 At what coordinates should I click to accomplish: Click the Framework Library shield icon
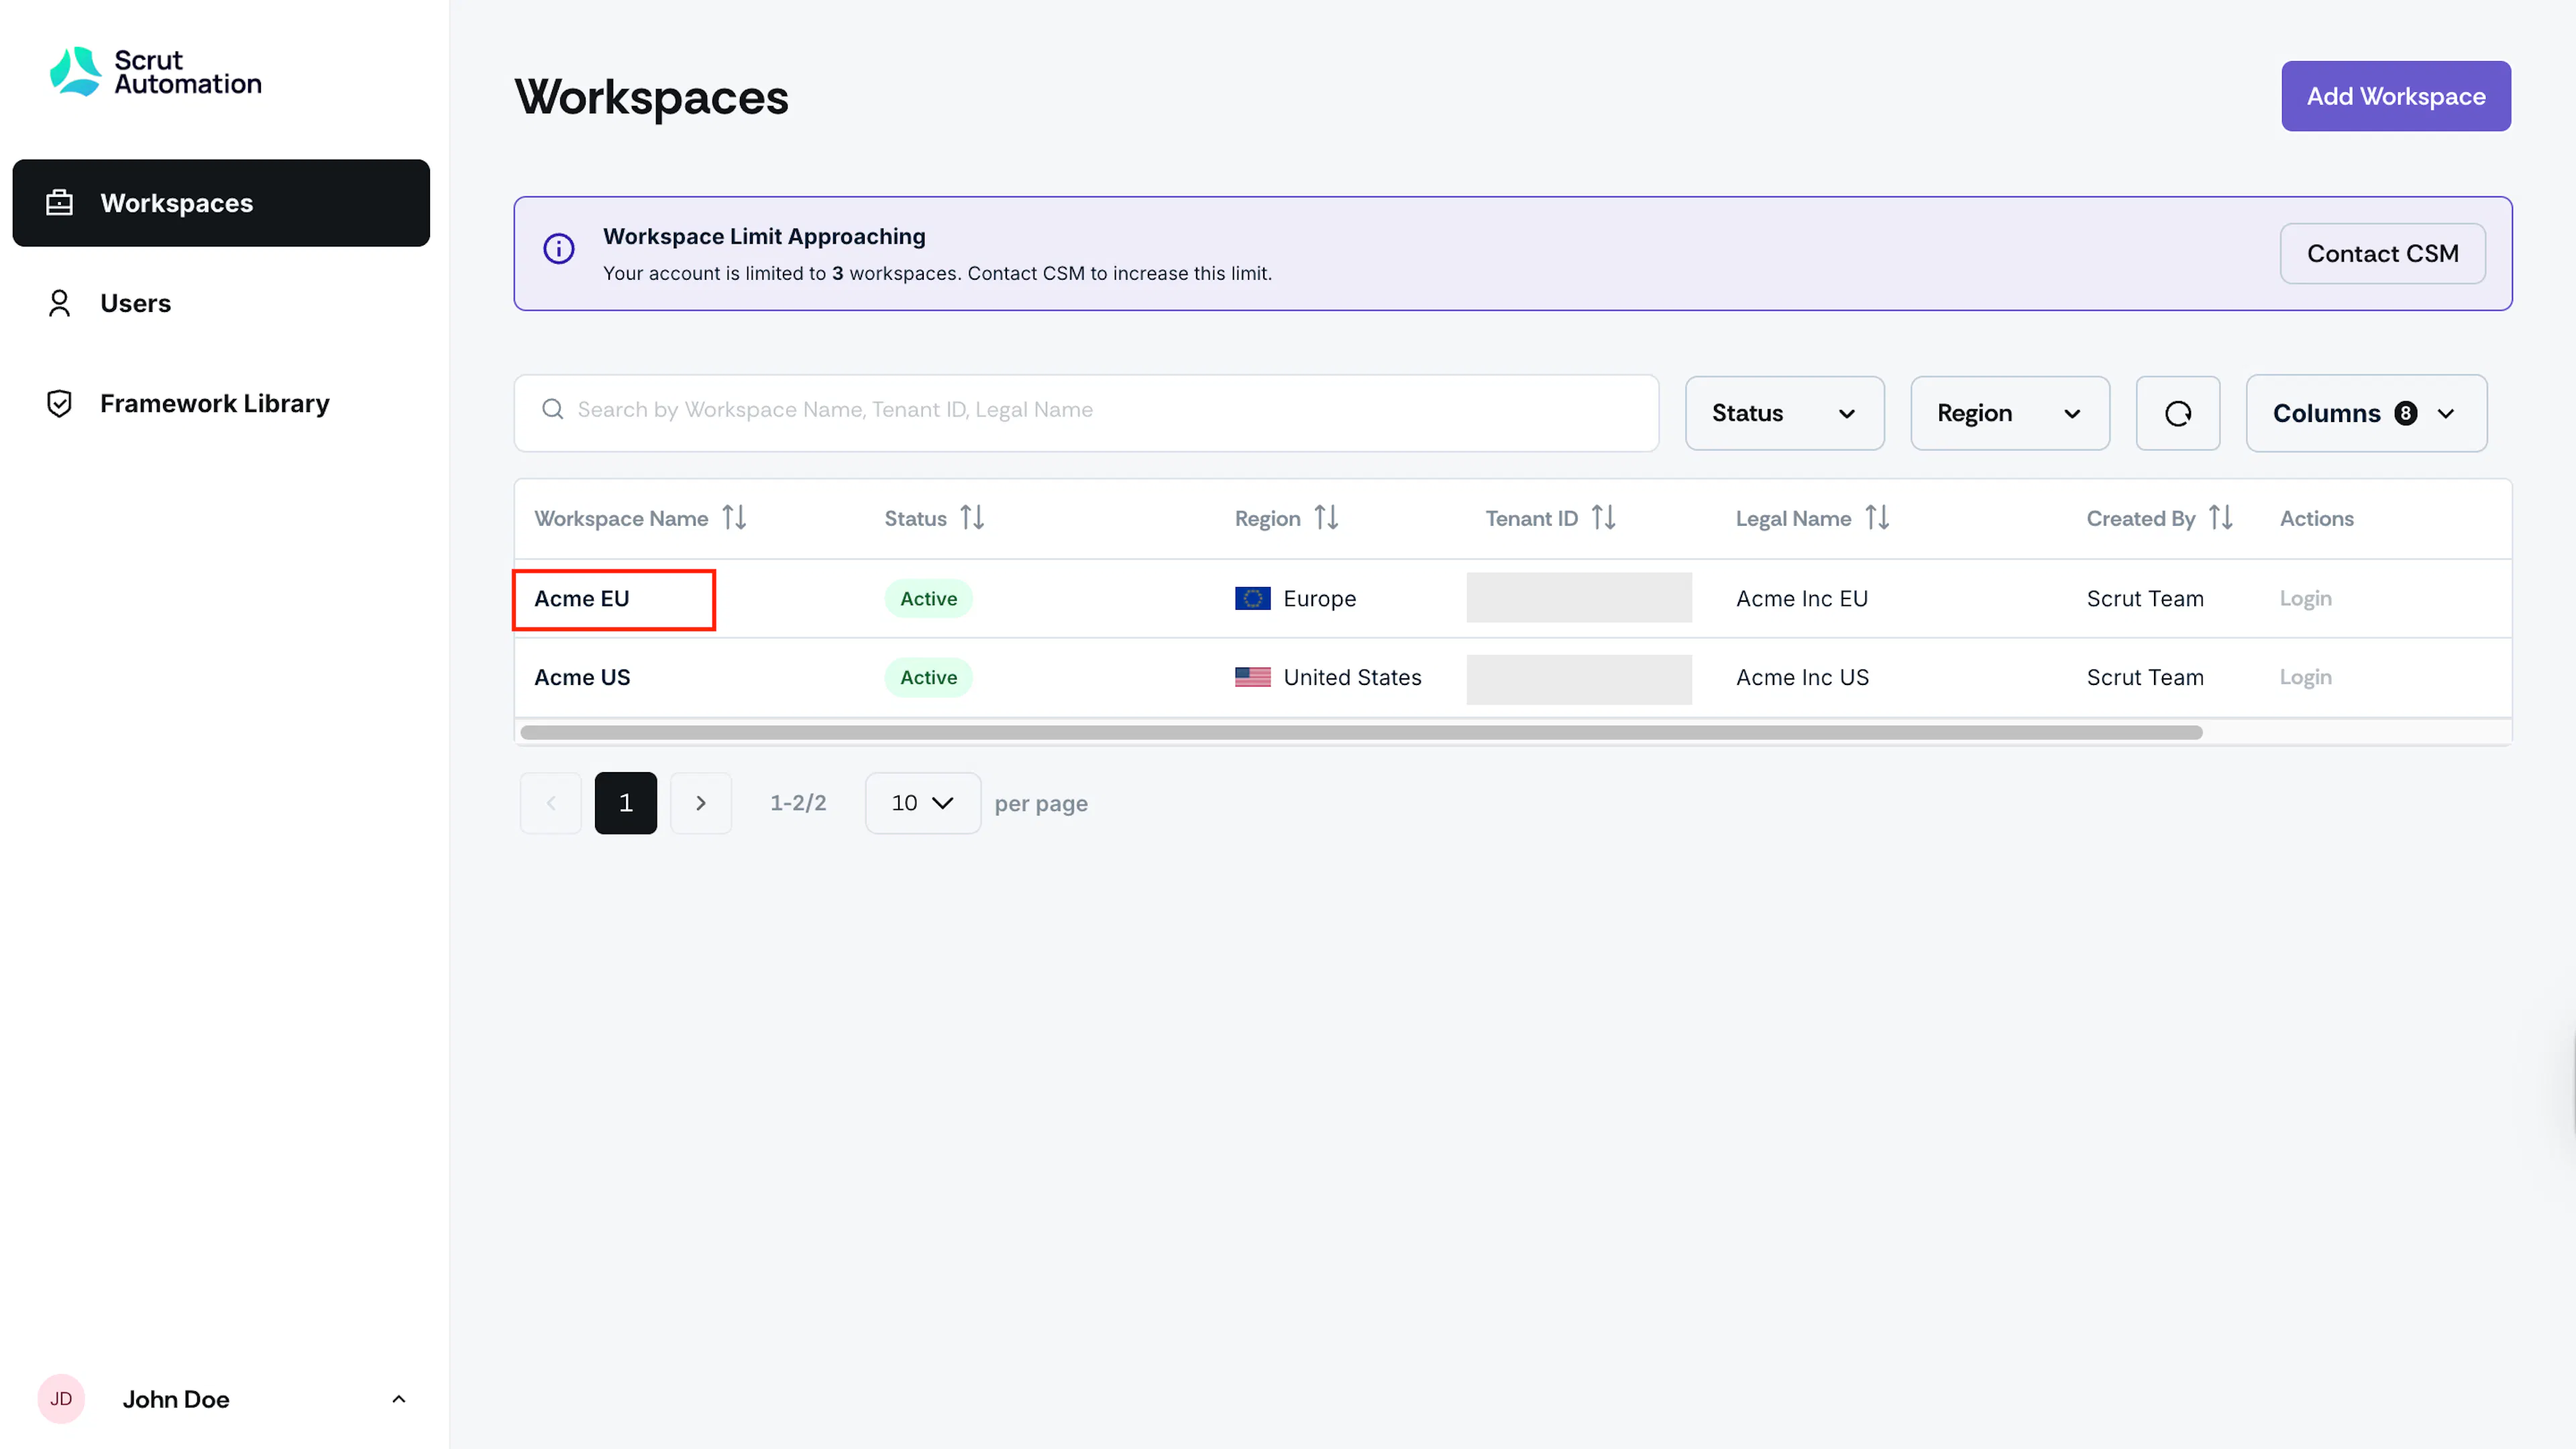[x=59, y=403]
